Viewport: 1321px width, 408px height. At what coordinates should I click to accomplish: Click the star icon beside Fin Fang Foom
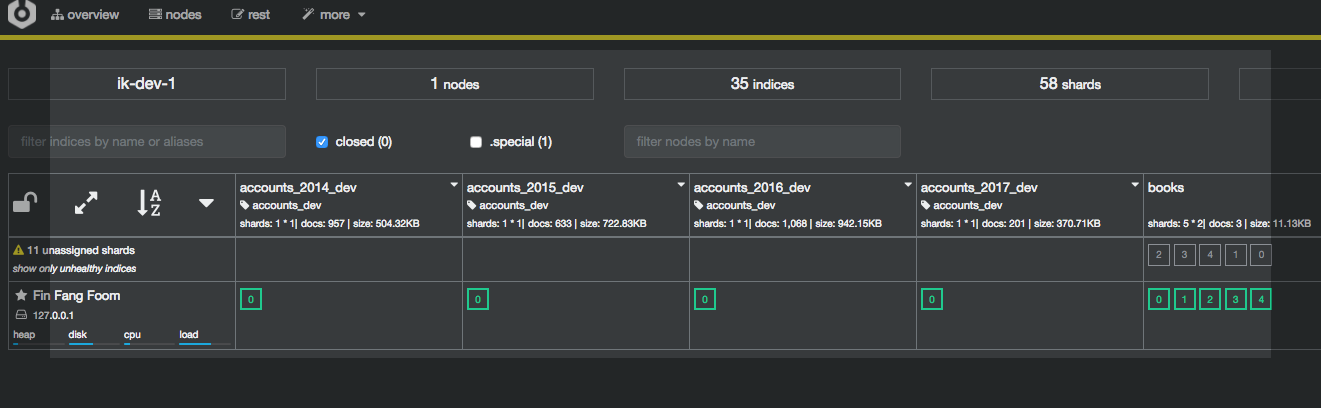[21, 296]
